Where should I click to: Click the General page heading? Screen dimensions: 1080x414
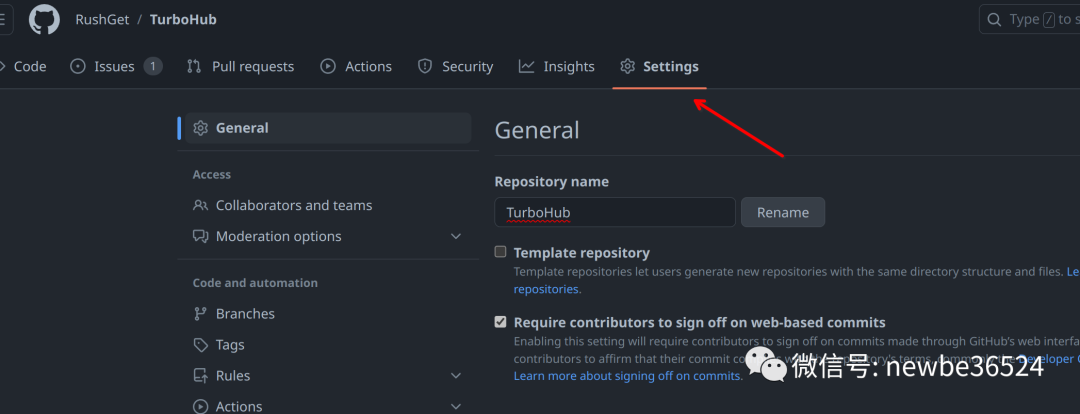pyautogui.click(x=537, y=130)
